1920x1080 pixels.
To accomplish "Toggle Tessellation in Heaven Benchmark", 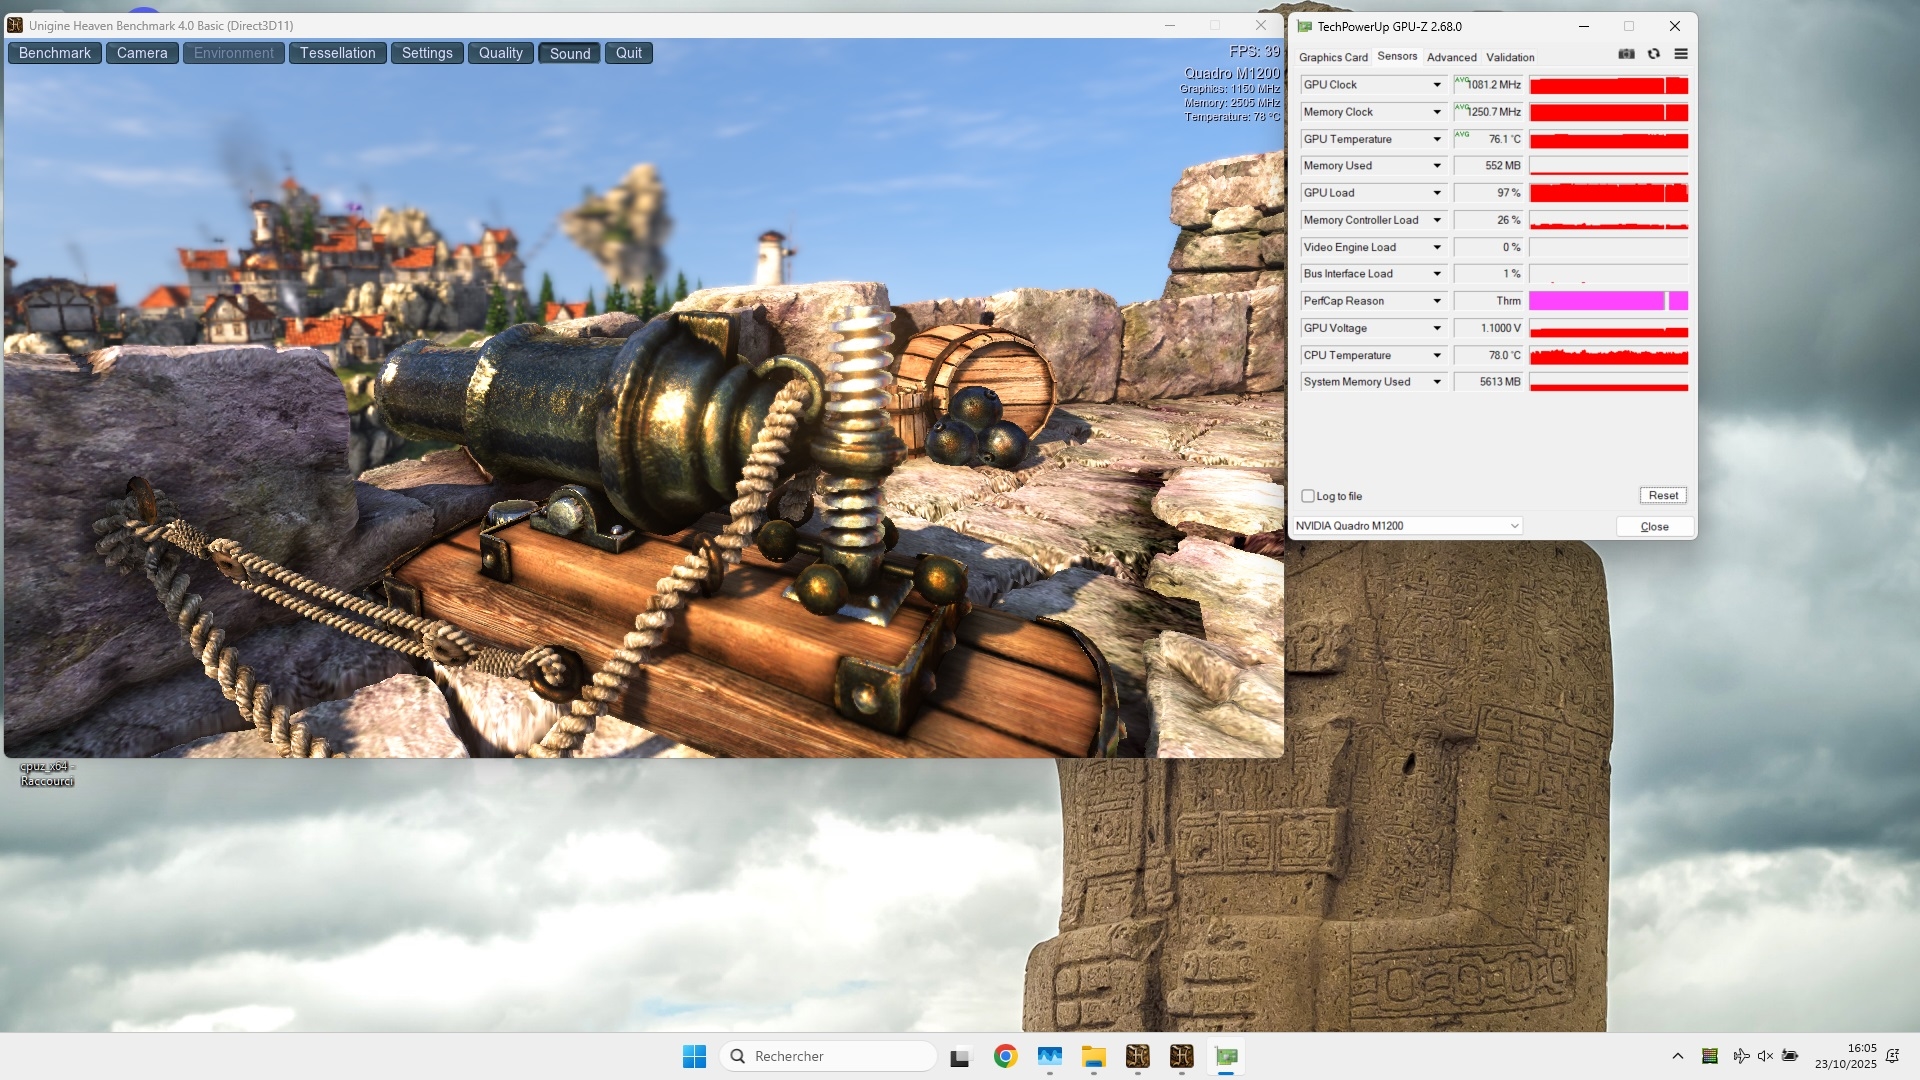I will 337,53.
